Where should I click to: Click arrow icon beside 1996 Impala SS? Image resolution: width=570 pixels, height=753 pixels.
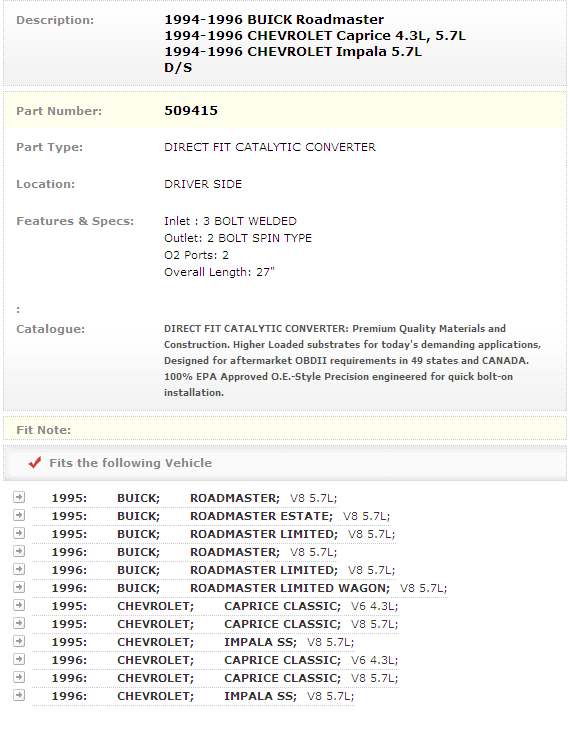click(x=19, y=695)
